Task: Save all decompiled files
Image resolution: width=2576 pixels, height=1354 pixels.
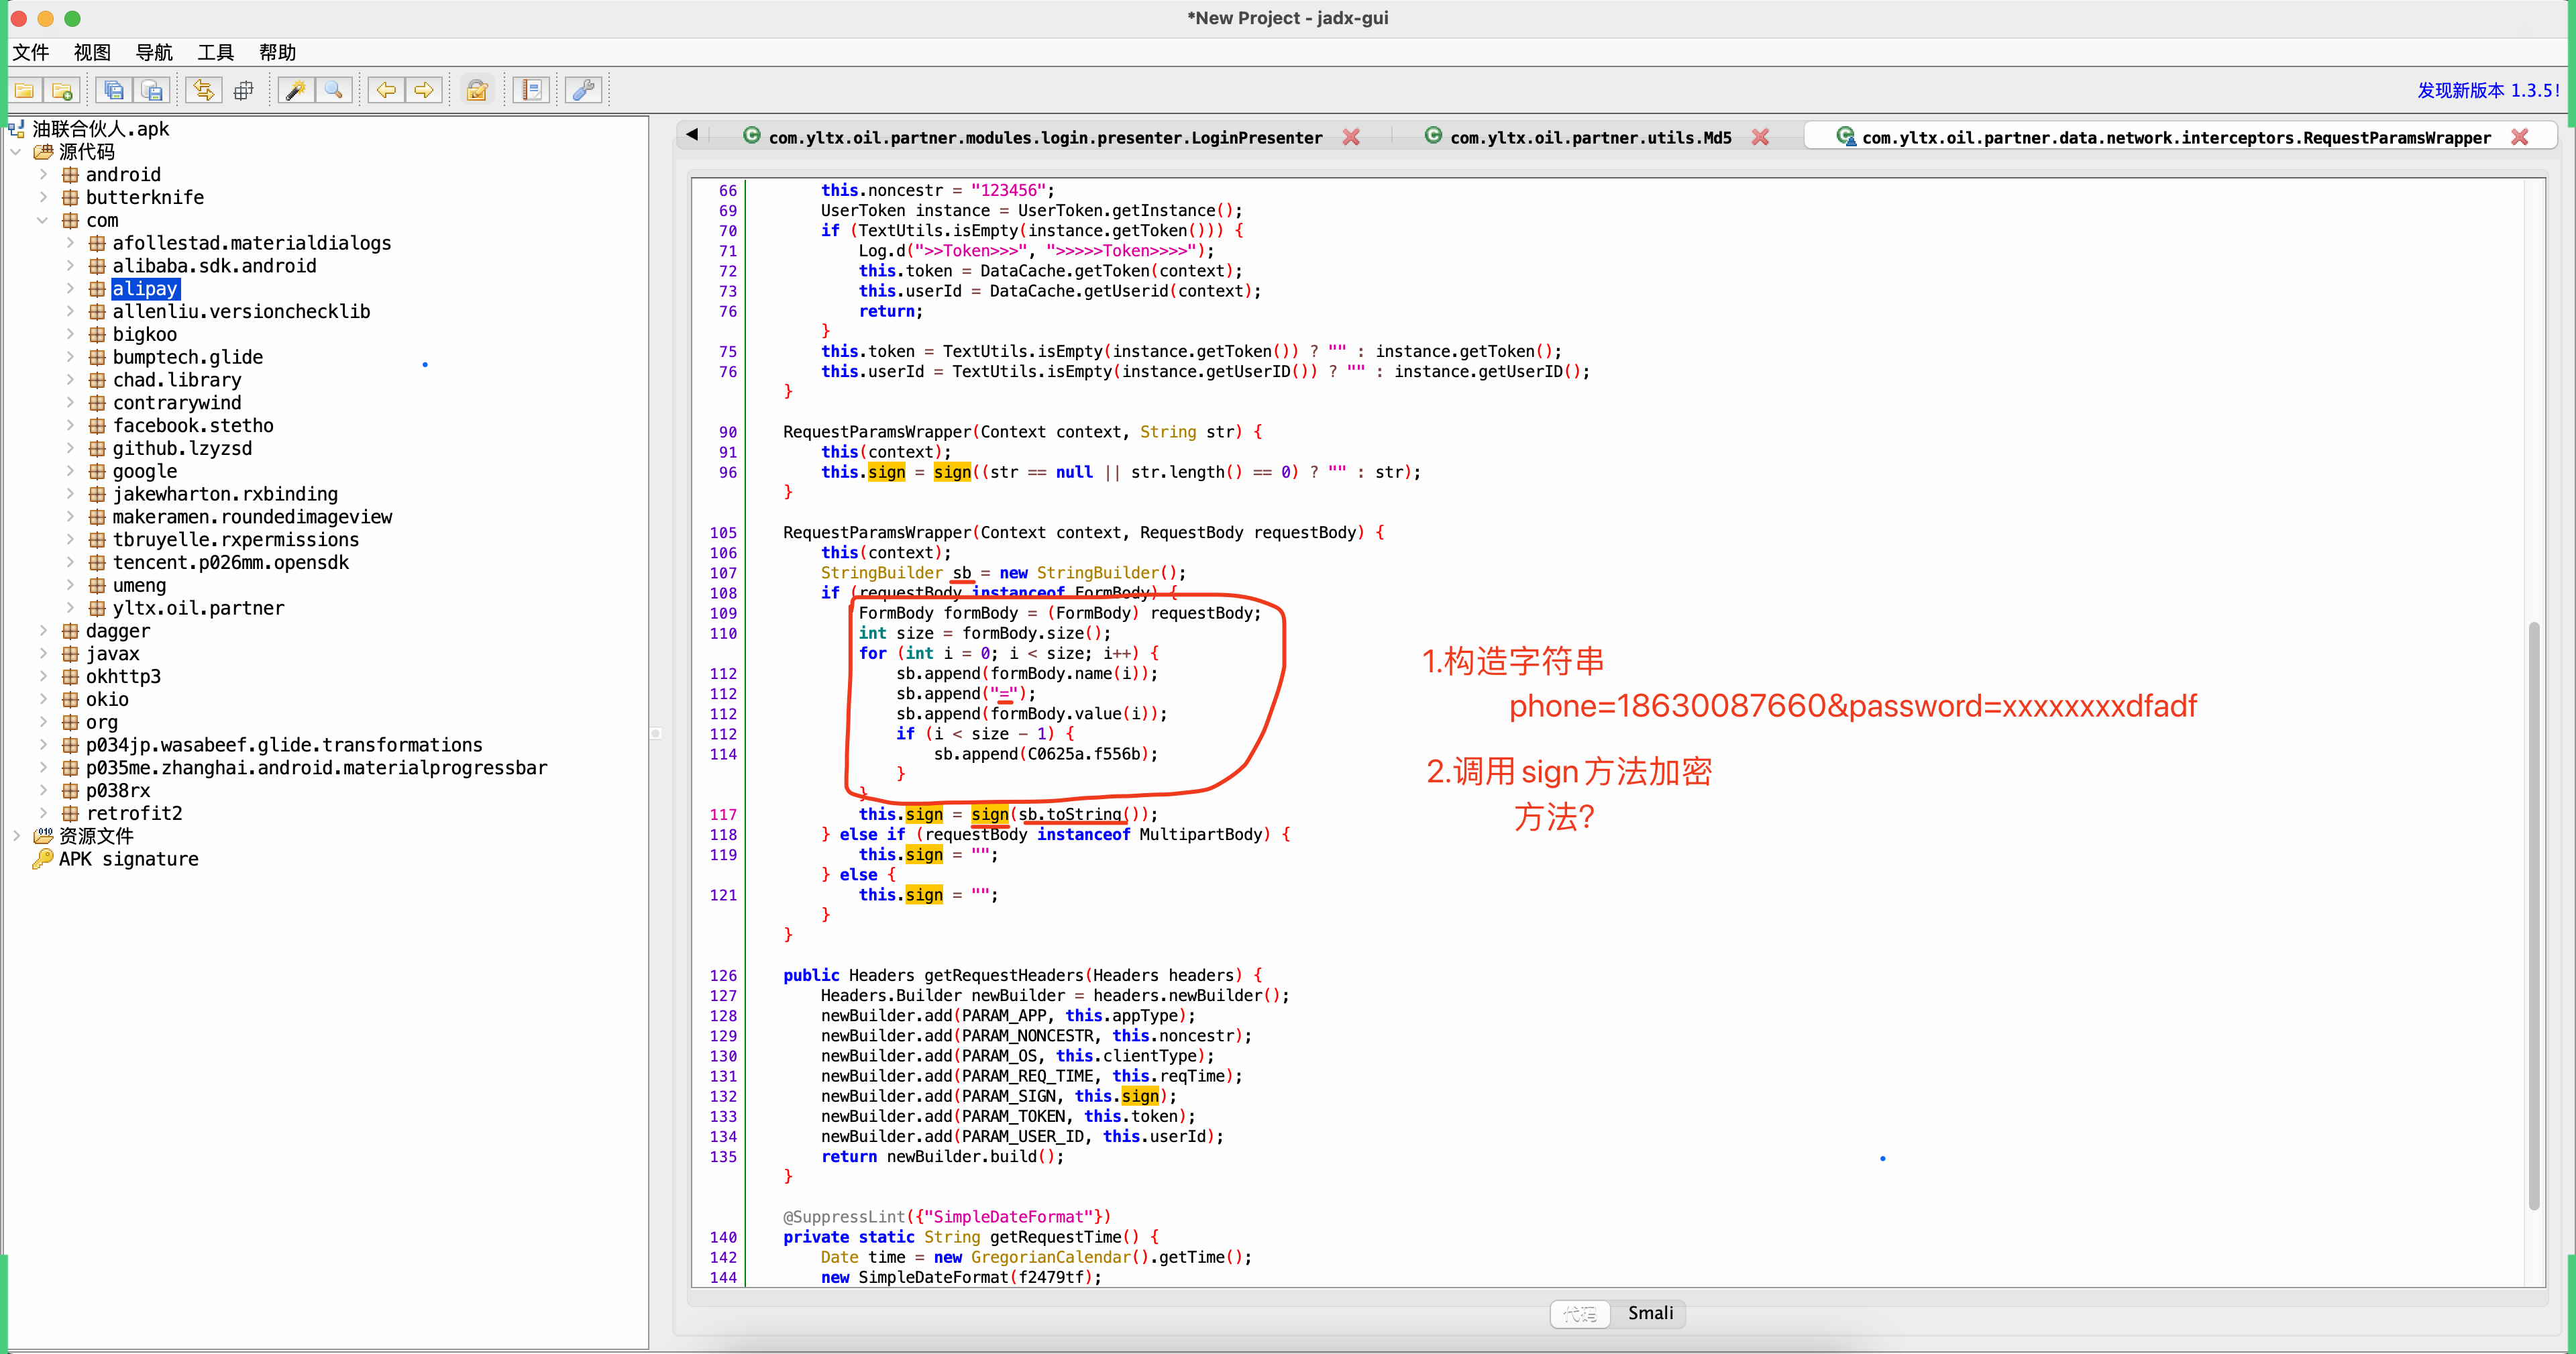Action: (114, 89)
